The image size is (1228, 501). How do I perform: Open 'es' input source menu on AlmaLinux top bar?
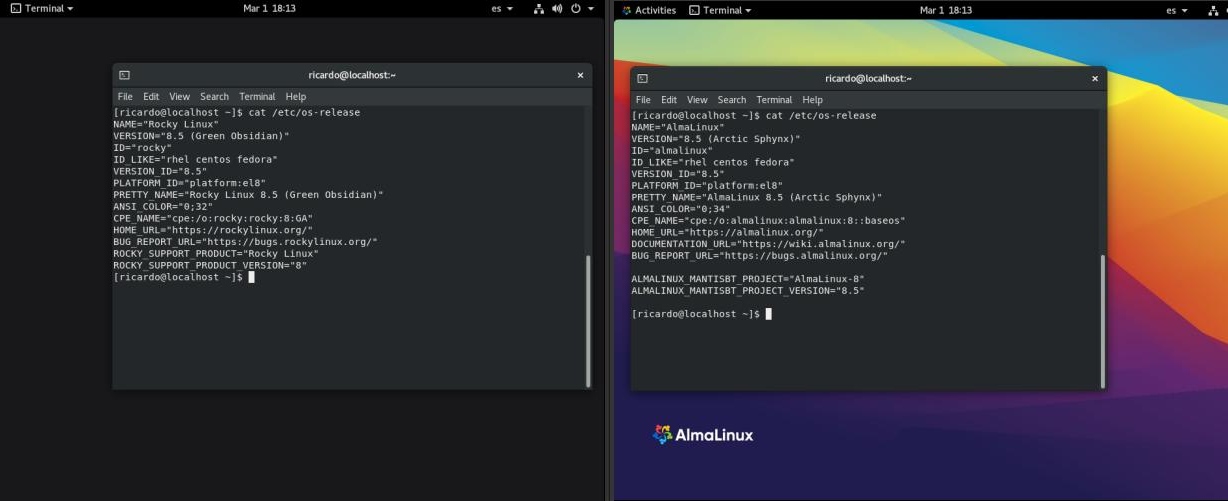tap(1177, 10)
